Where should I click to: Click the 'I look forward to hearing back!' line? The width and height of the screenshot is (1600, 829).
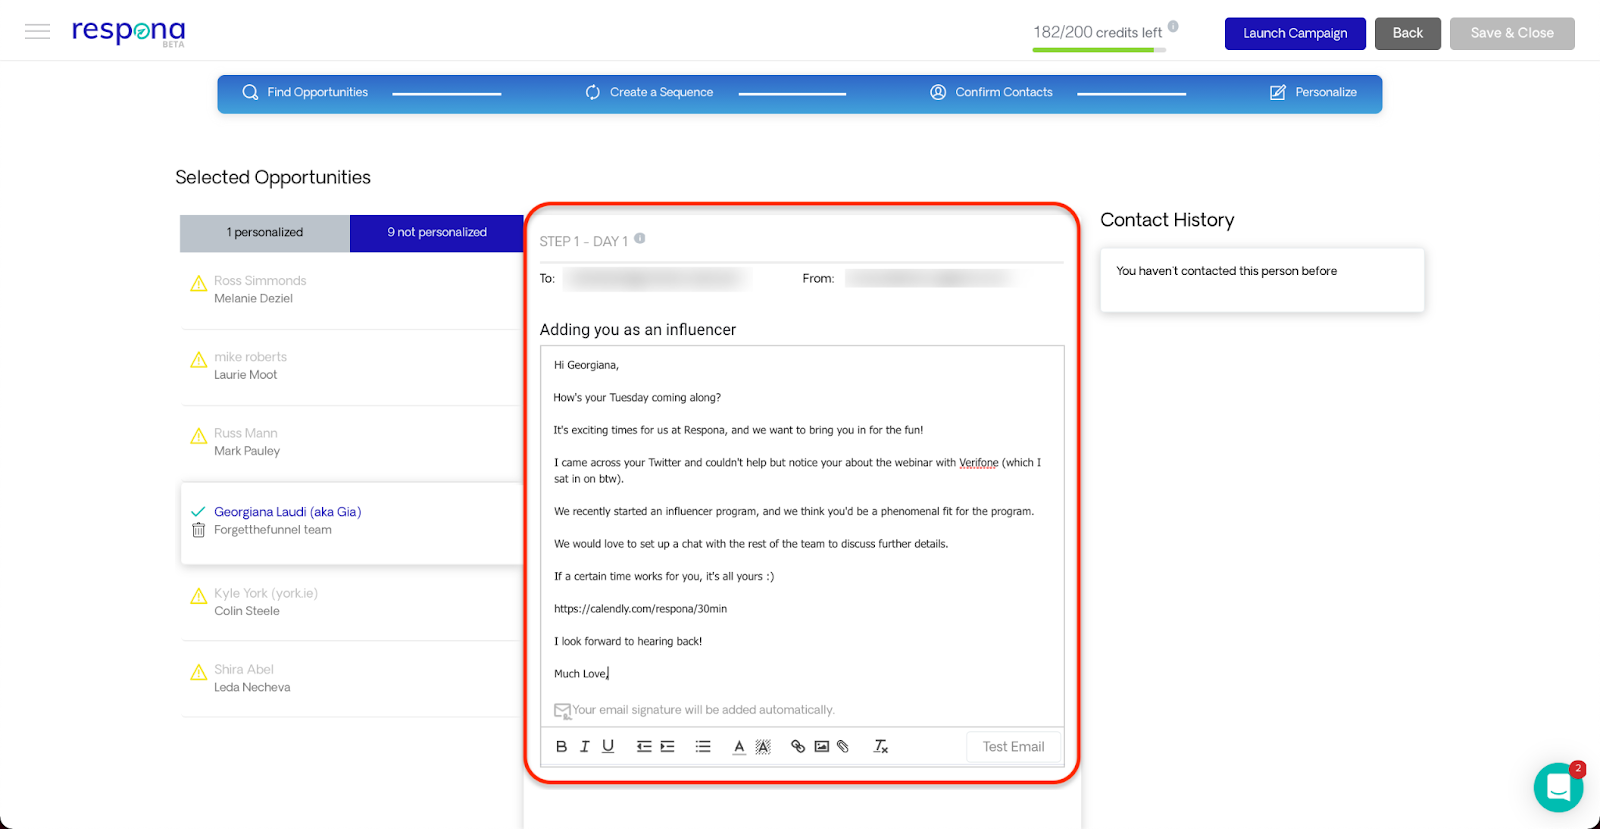tap(628, 642)
